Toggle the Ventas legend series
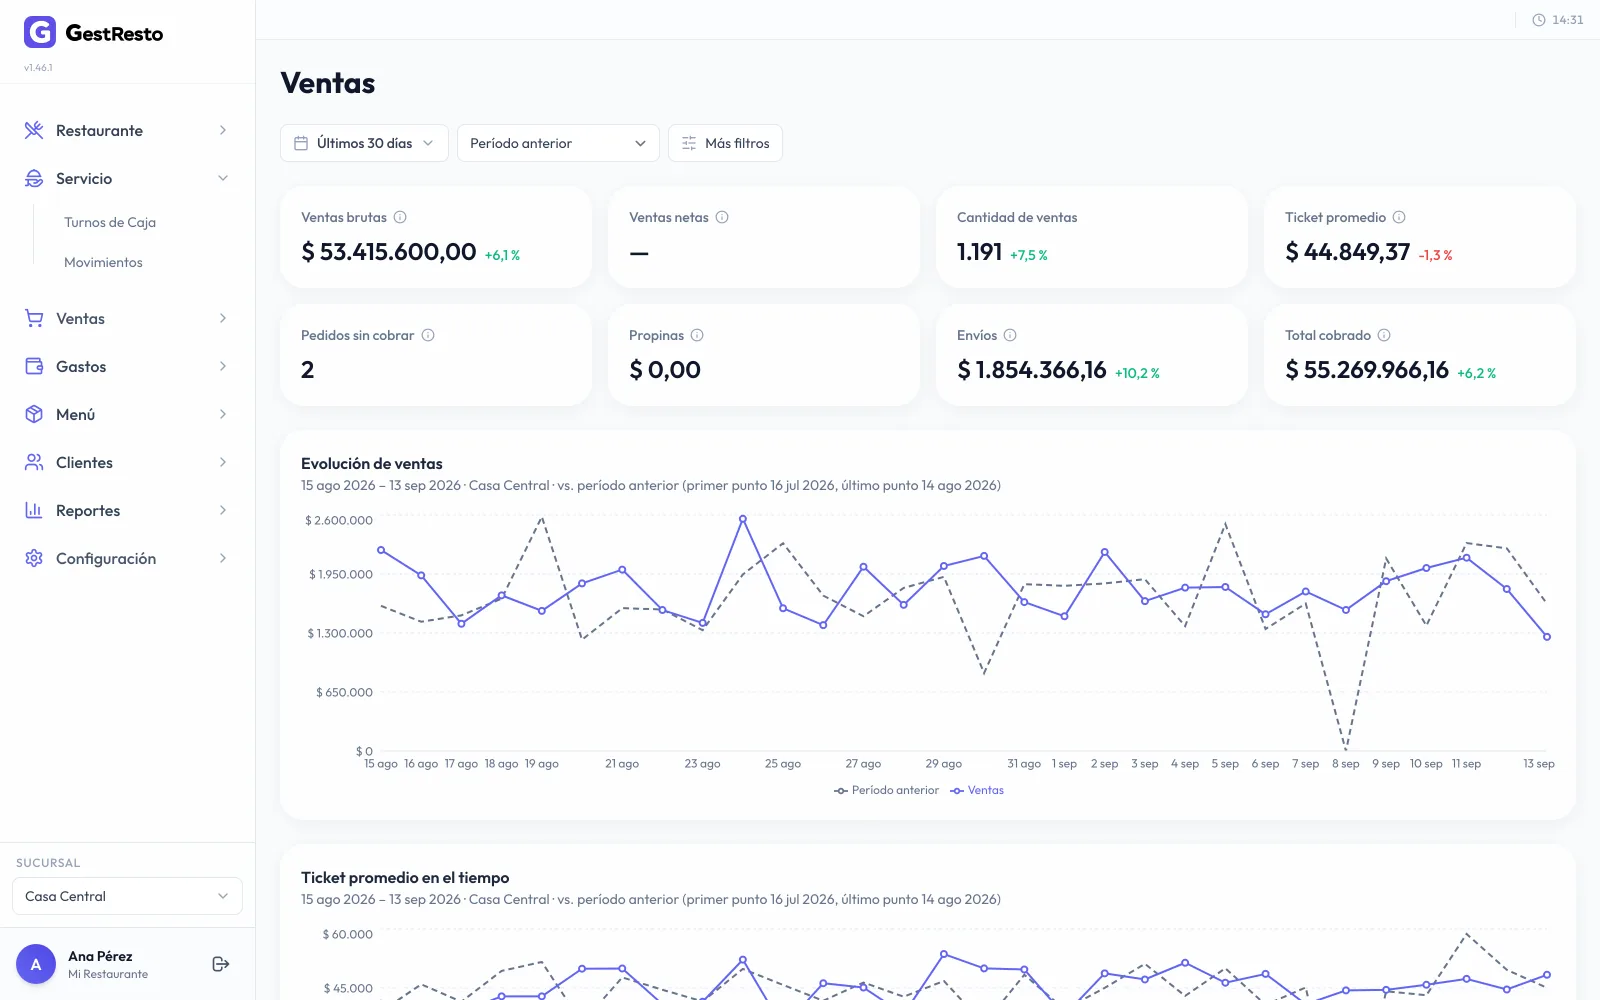Viewport: 1600px width, 1000px height. click(977, 790)
